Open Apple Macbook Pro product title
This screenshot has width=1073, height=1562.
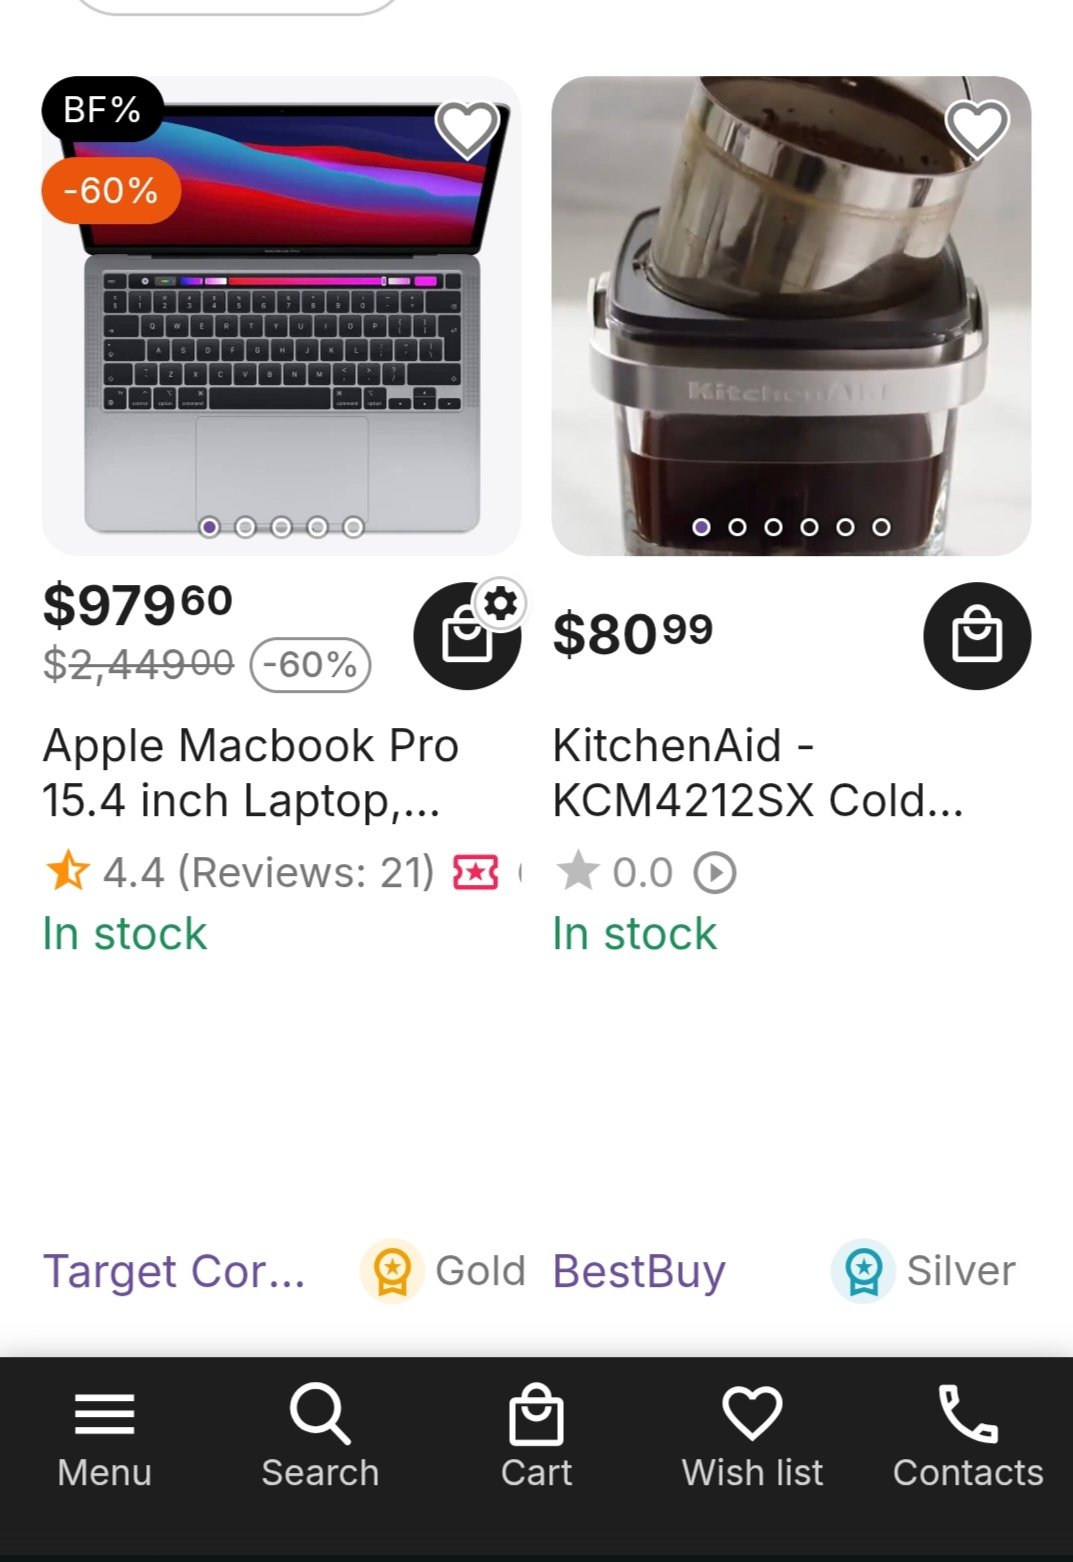click(250, 773)
